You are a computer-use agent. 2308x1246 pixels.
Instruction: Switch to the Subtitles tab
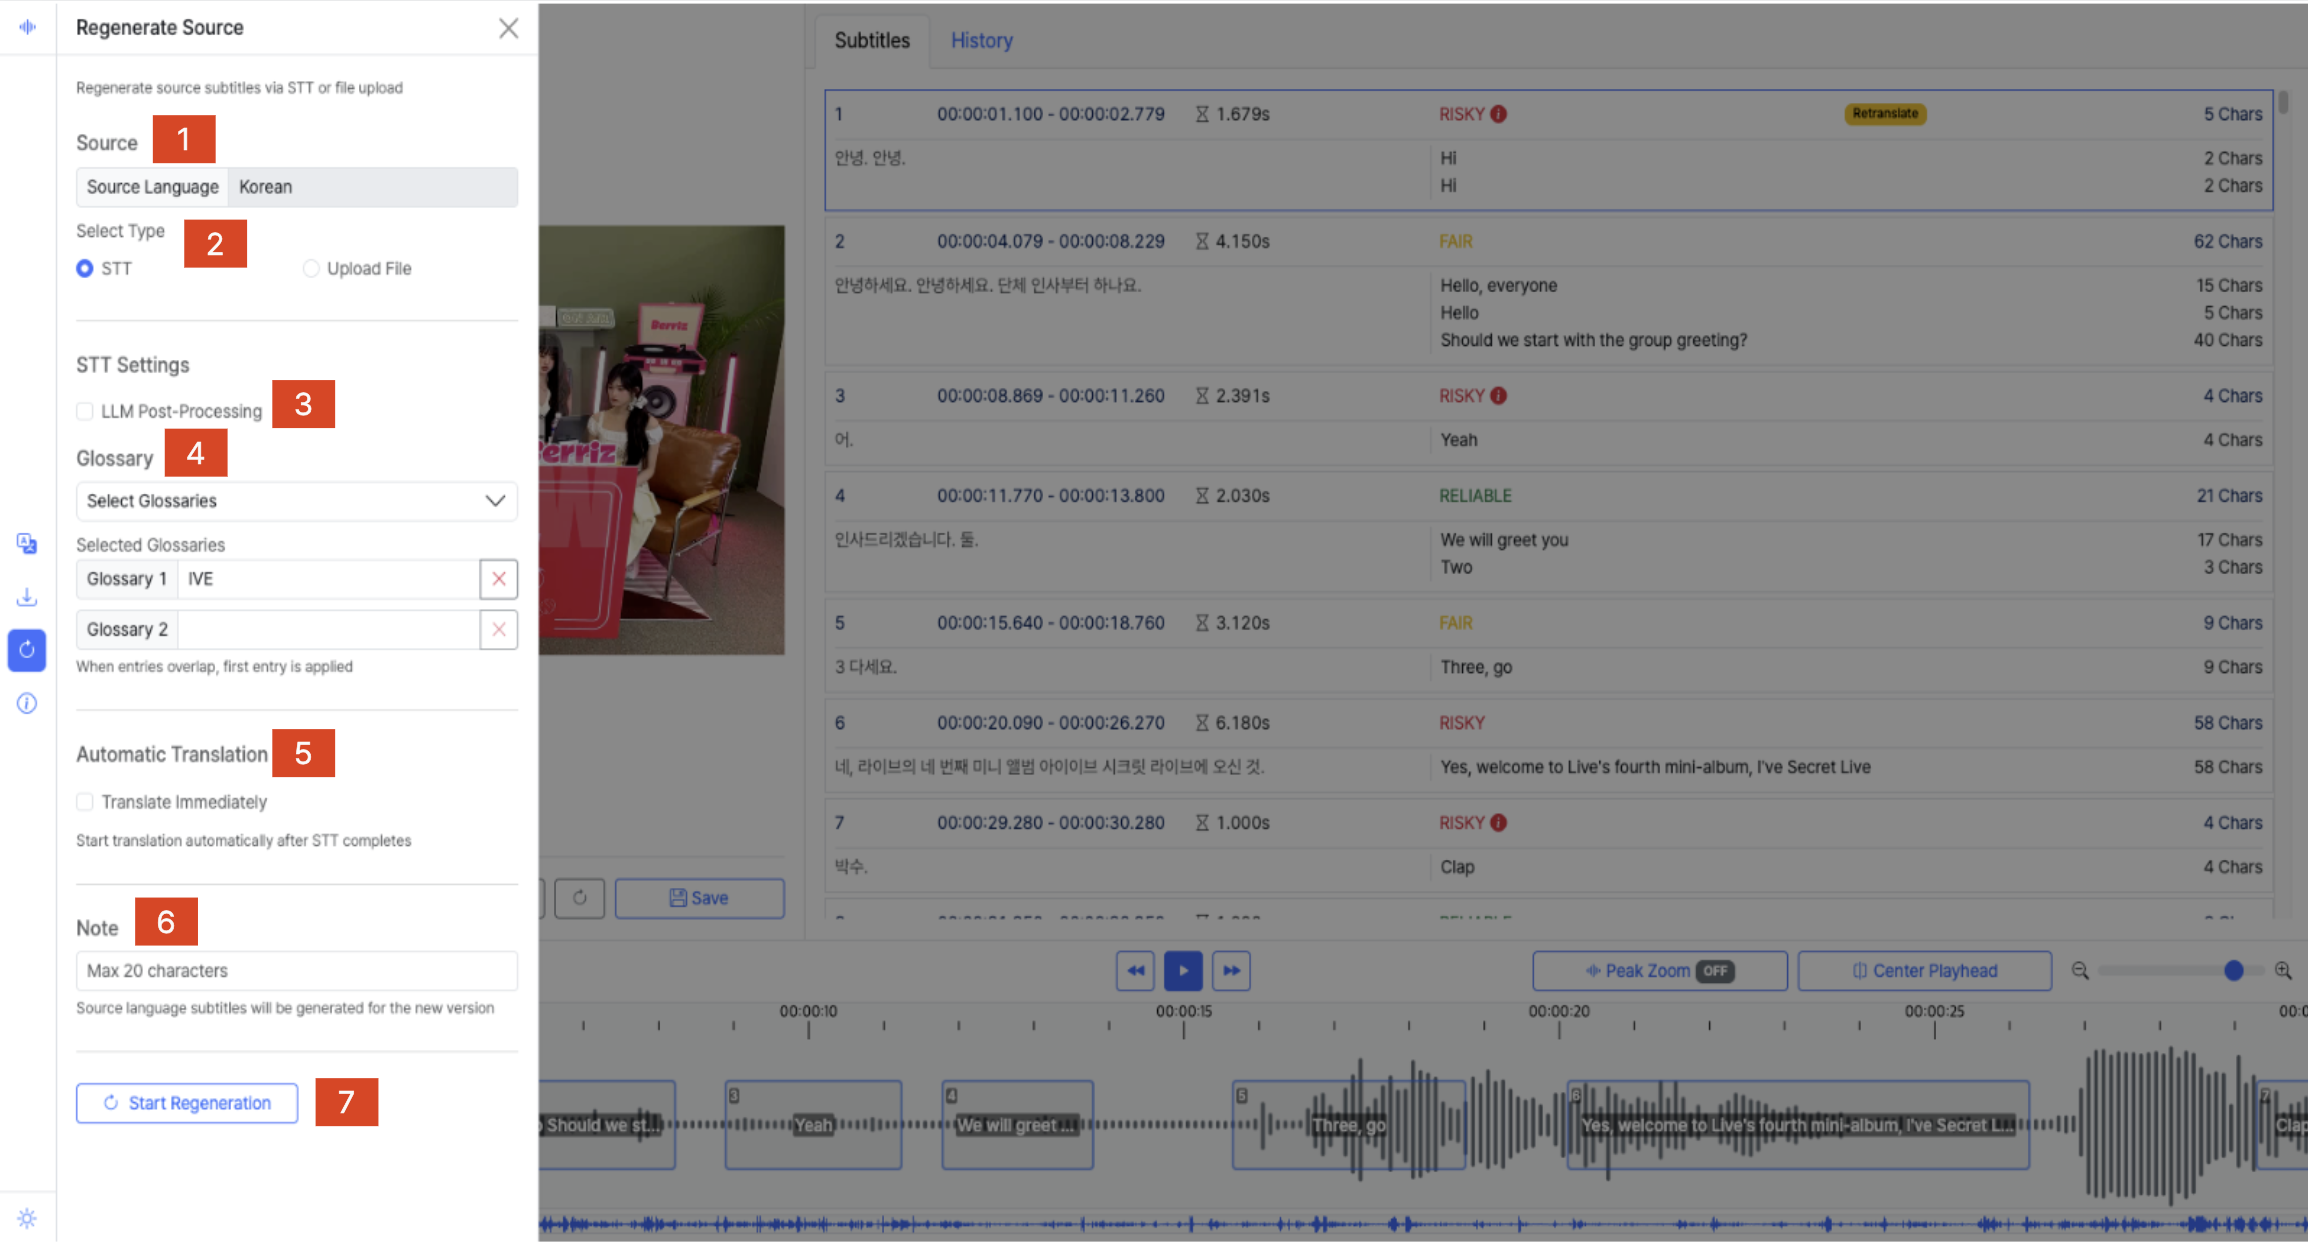(872, 41)
